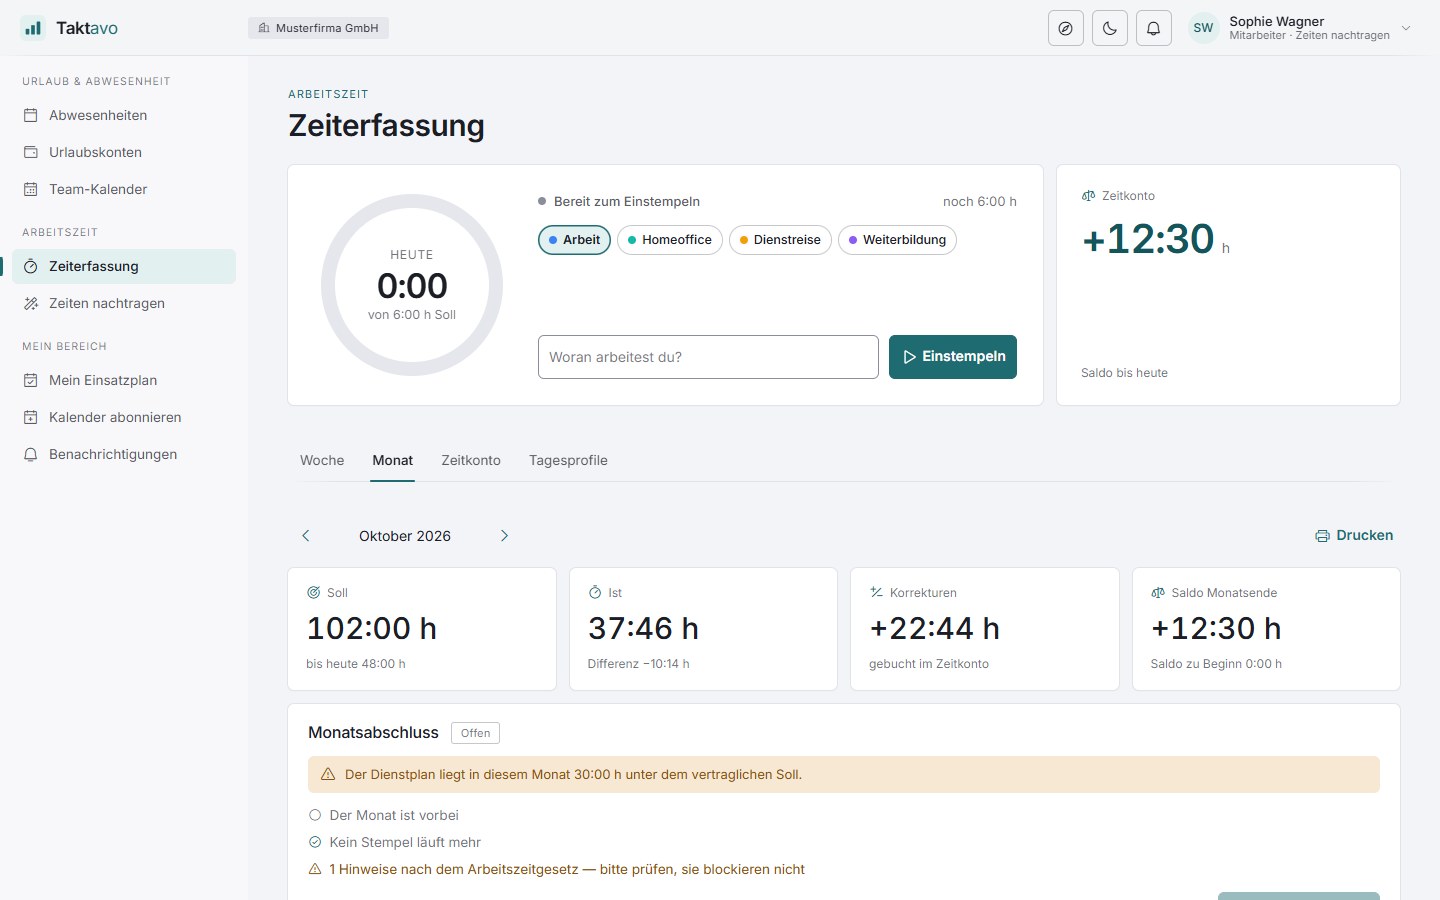Switch to the Woche tab

pyautogui.click(x=322, y=460)
